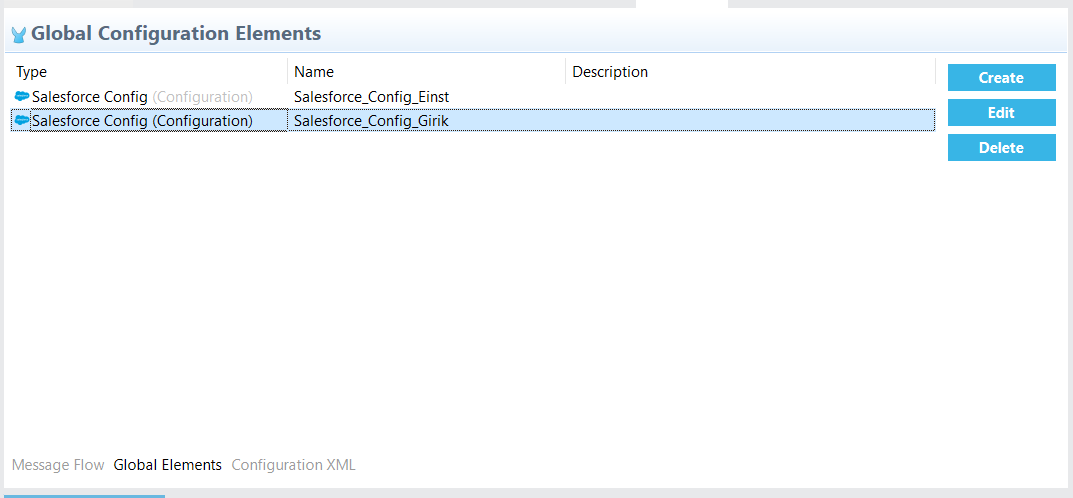Select first Salesforce Config type row

point(149,97)
